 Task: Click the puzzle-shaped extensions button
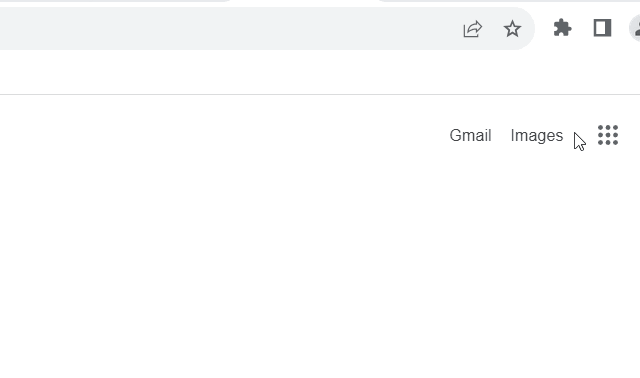[562, 28]
